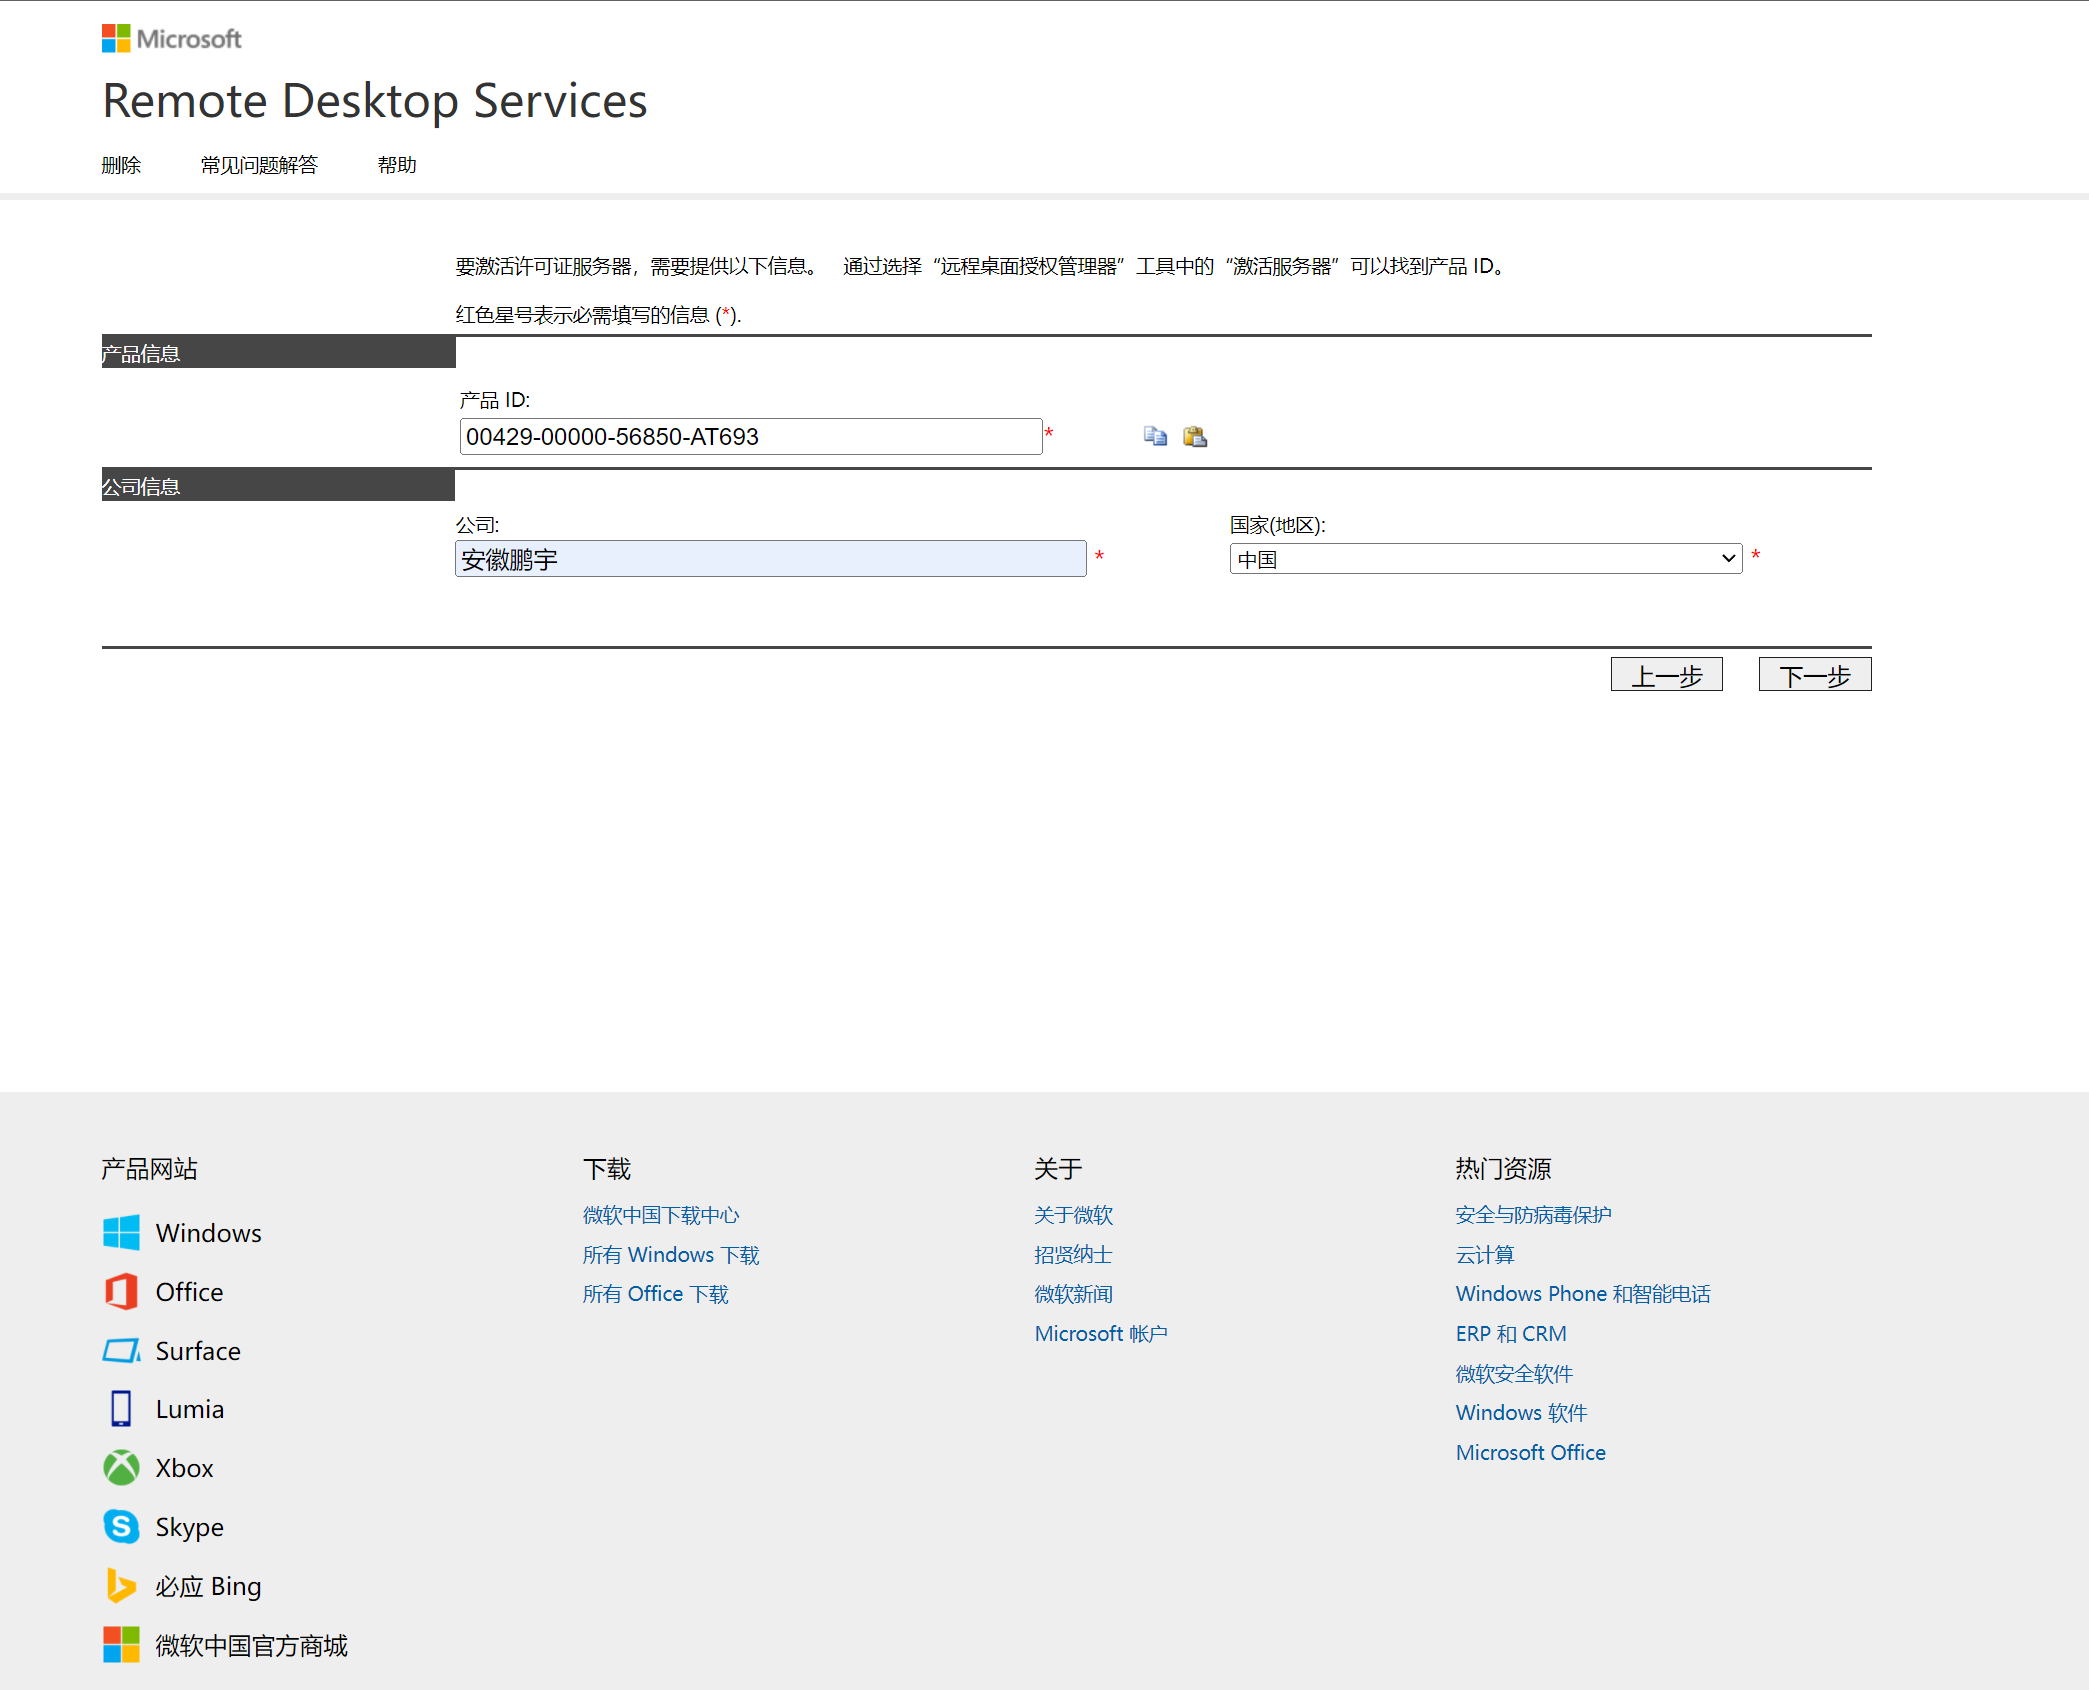
Task: Open the 所有 Windows 下载 link
Action: pos(671,1255)
